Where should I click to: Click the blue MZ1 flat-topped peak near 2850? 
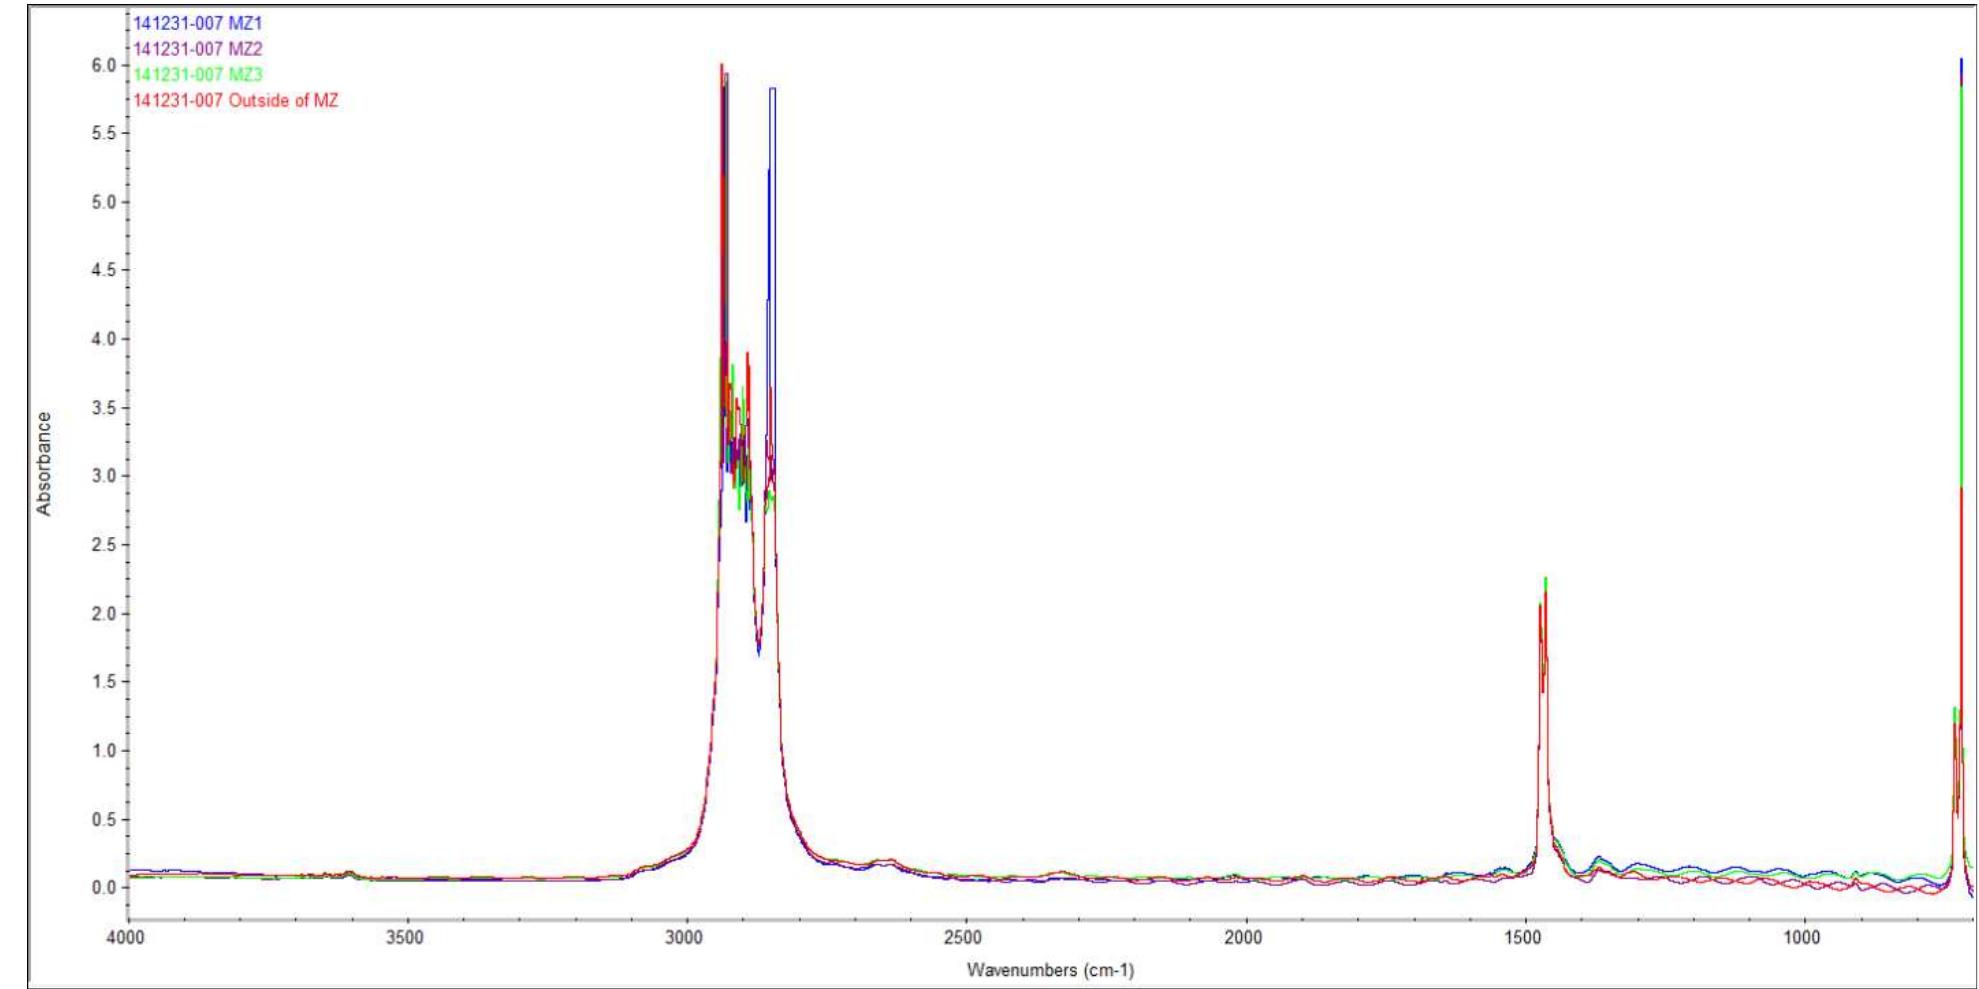point(772,89)
